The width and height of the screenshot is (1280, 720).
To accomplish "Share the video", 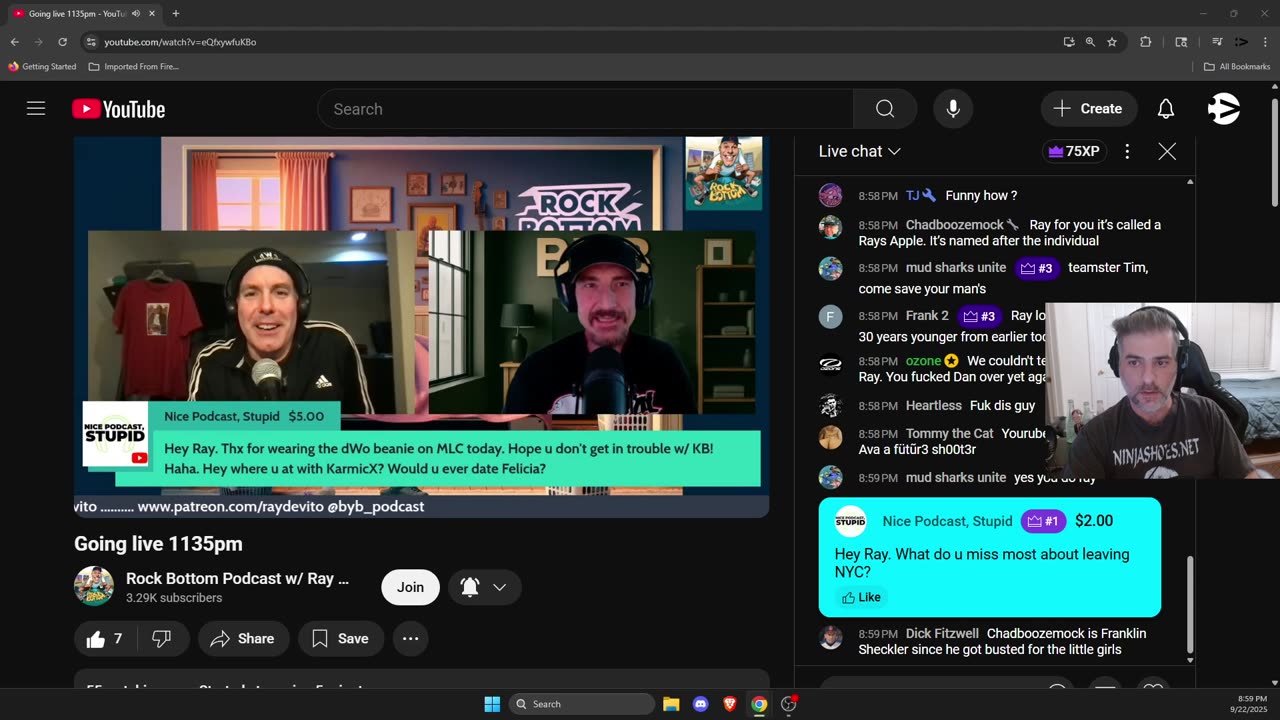I will coord(243,639).
